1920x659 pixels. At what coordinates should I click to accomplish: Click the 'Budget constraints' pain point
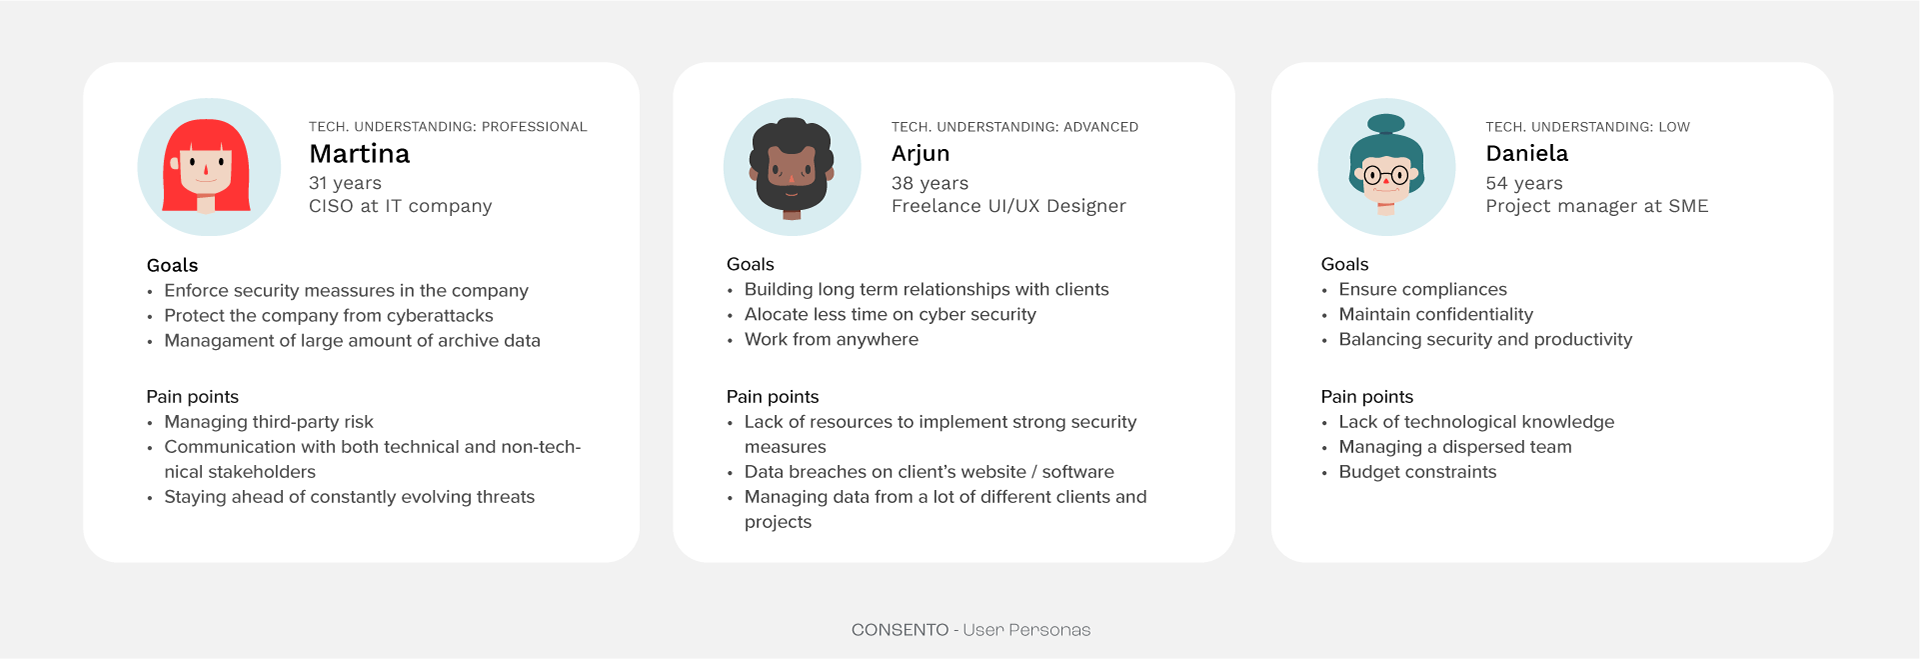pyautogui.click(x=1418, y=472)
